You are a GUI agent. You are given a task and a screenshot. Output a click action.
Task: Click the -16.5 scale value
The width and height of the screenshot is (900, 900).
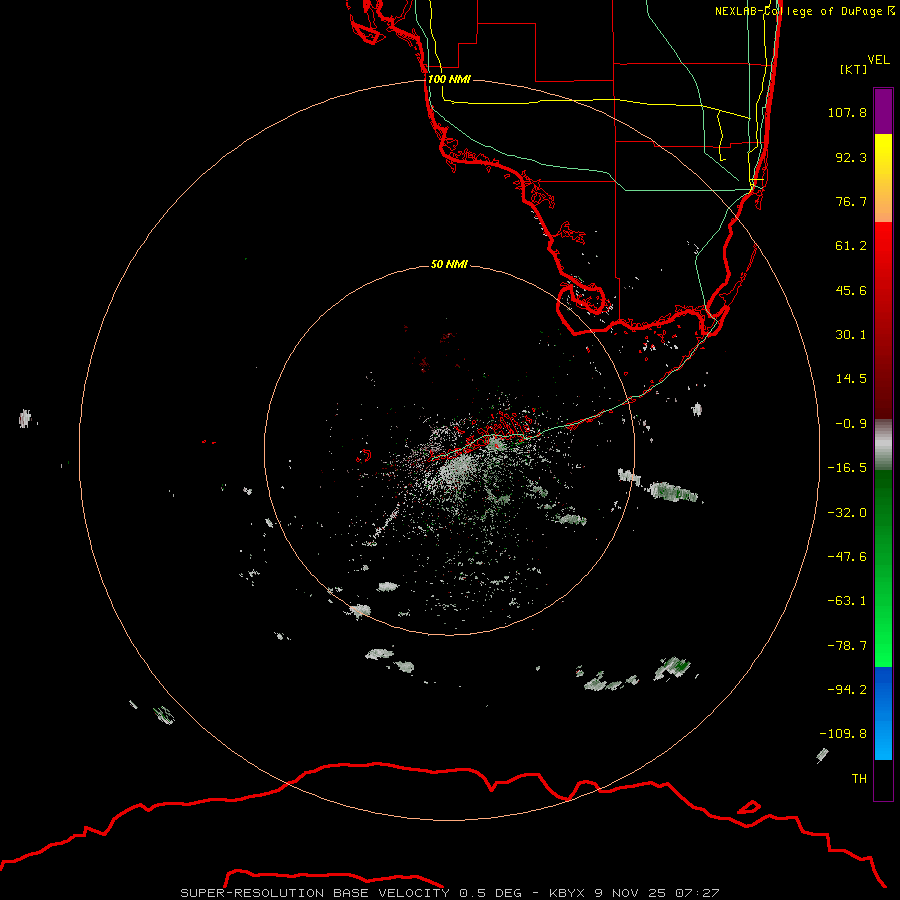tap(847, 468)
